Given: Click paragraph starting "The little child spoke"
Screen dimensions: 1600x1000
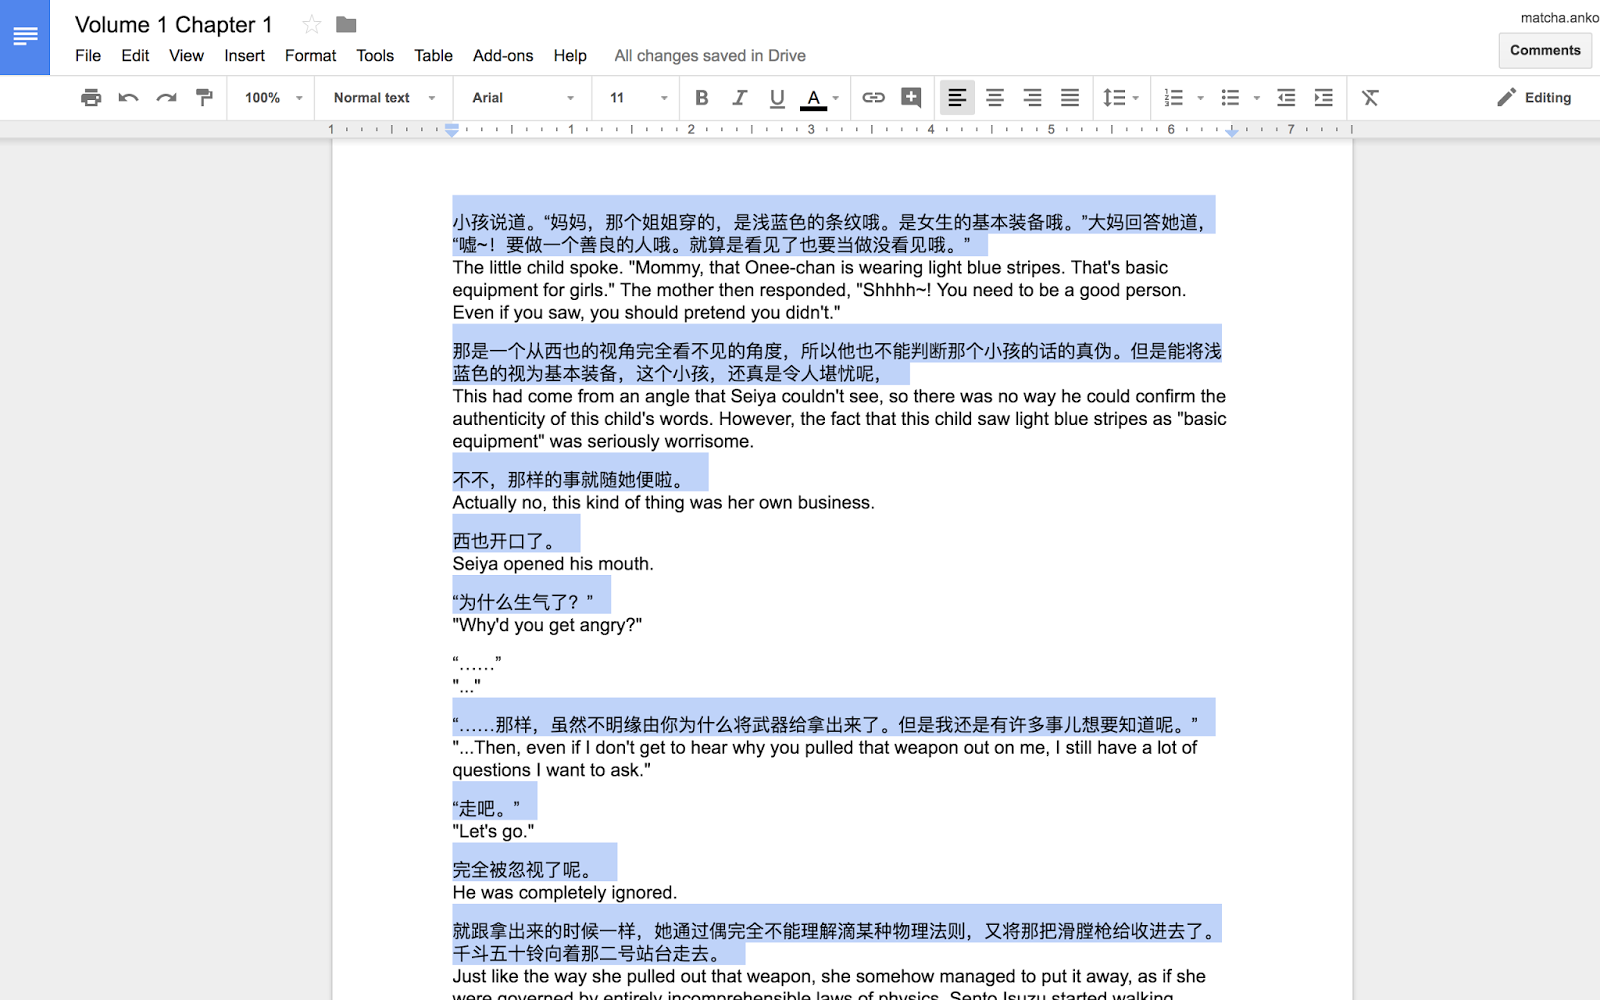Looking at the screenshot, I should [819, 290].
